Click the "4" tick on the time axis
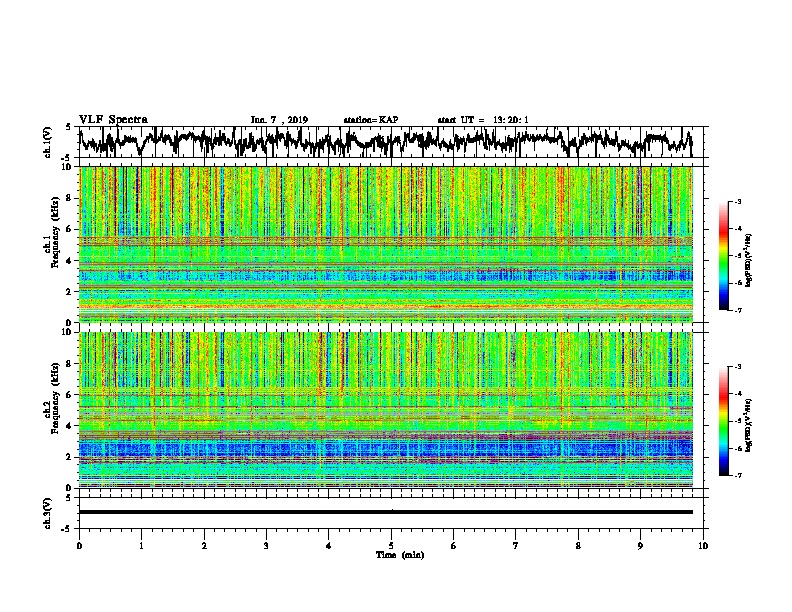 (x=329, y=546)
